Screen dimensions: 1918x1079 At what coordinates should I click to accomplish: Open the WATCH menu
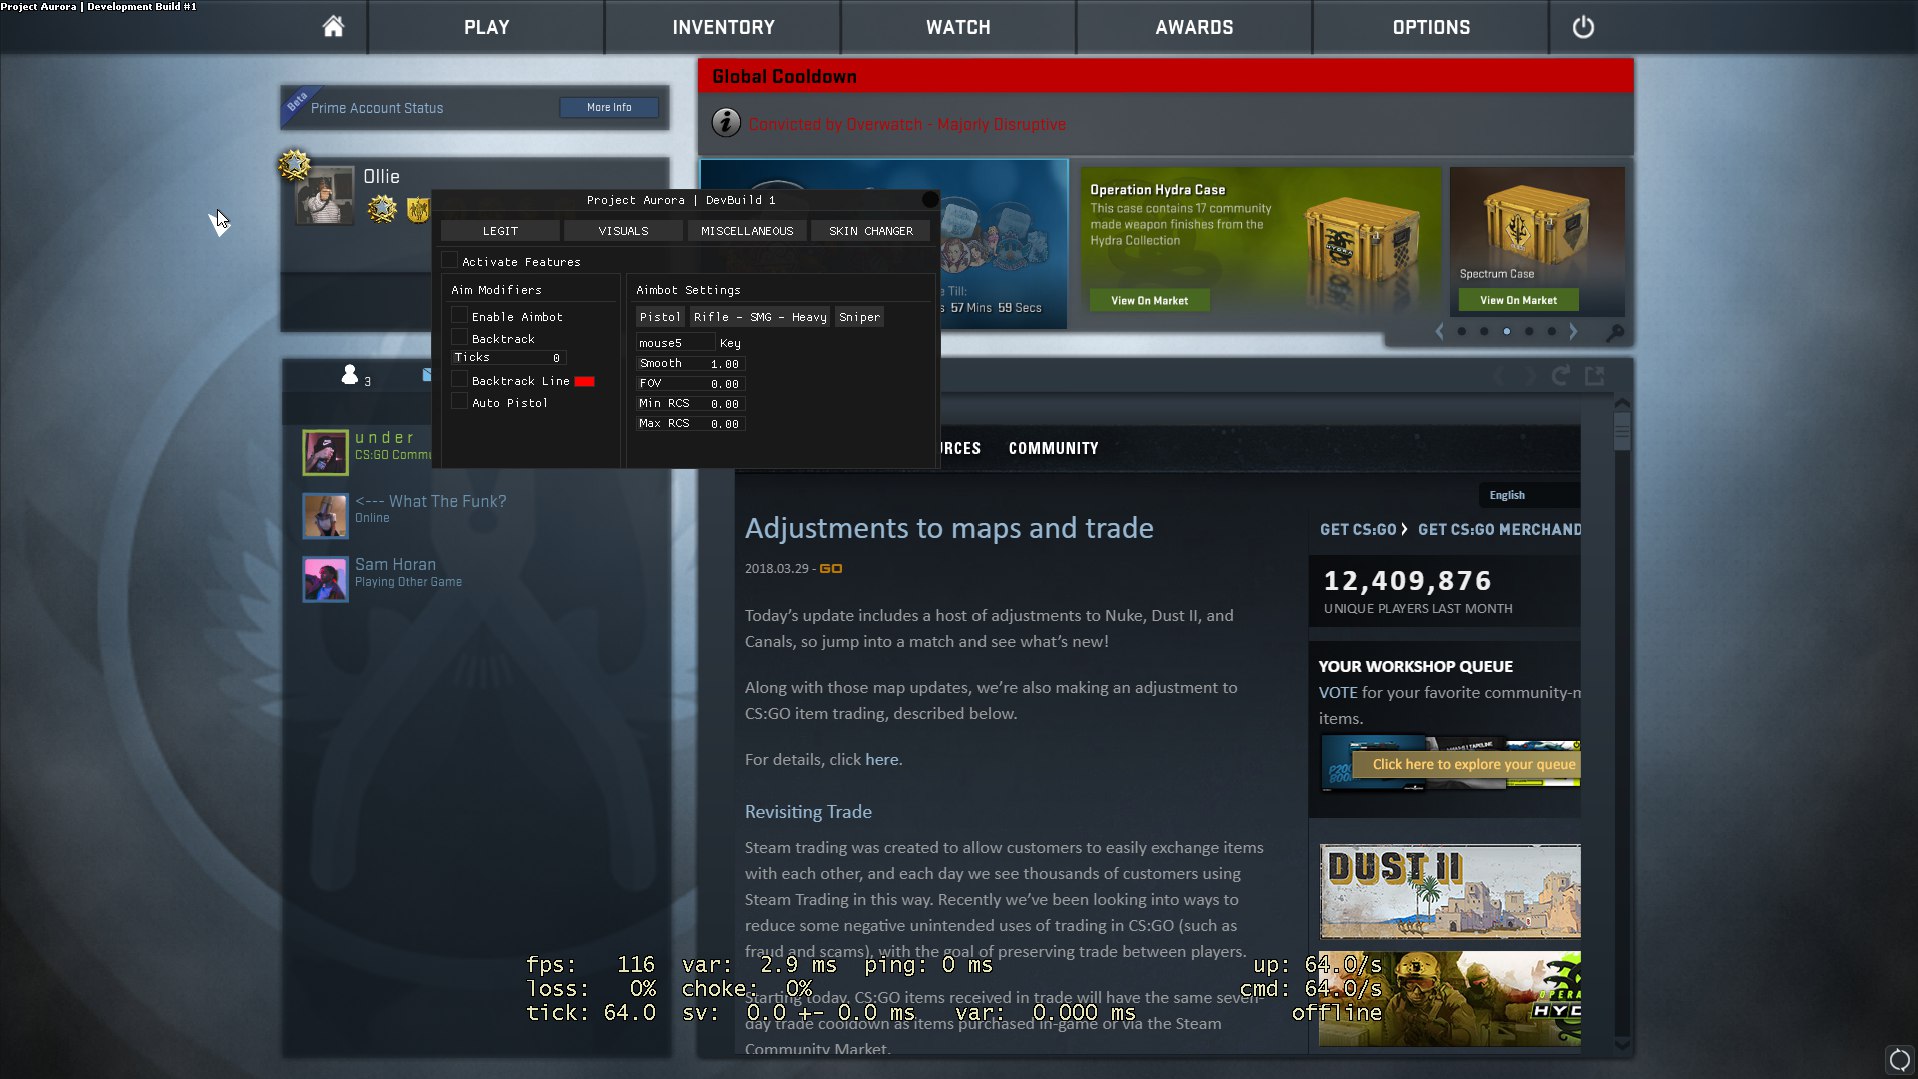[x=958, y=27]
